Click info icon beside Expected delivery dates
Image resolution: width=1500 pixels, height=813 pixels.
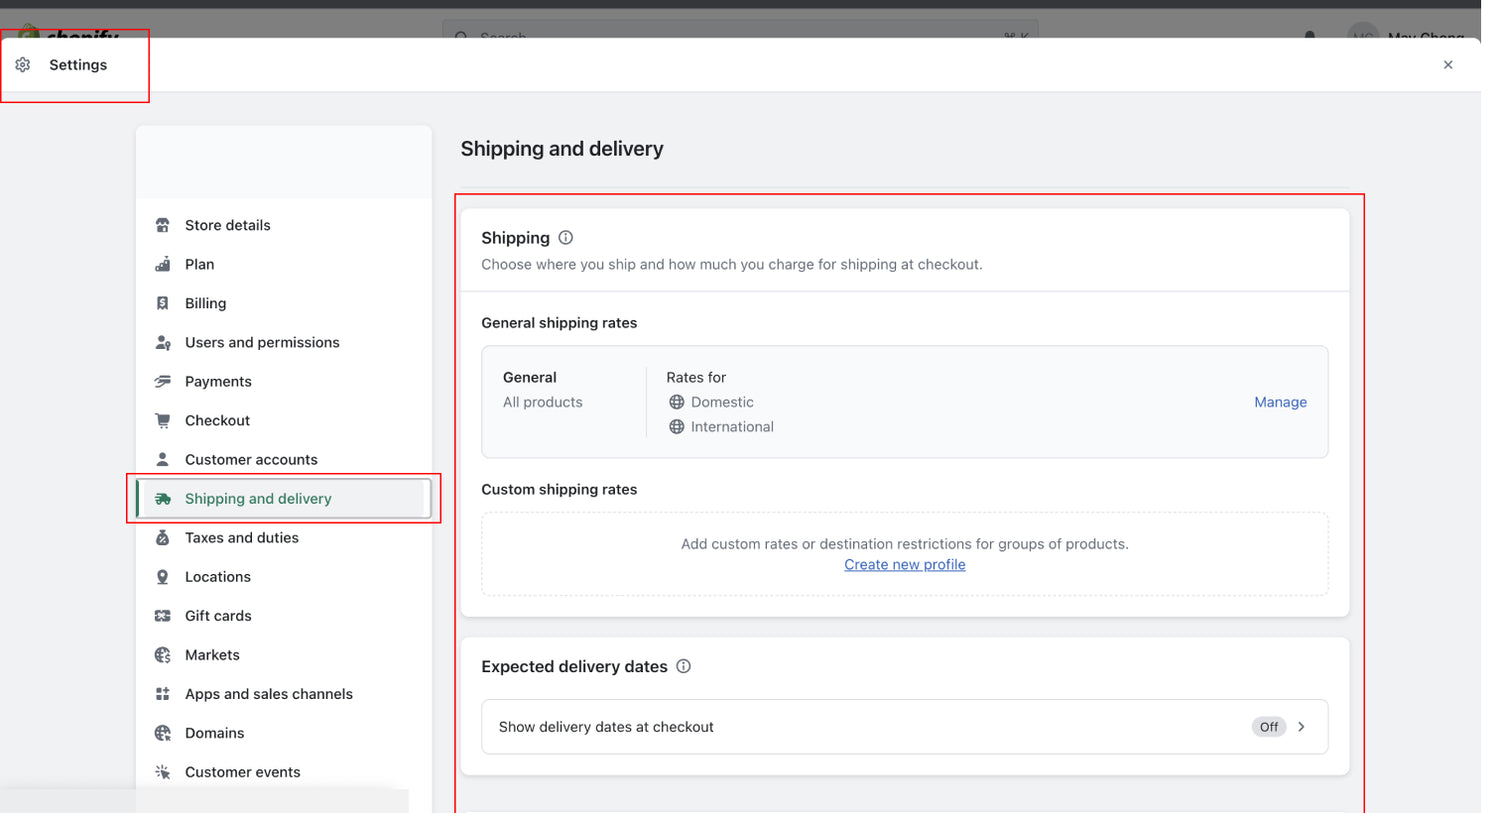684,666
